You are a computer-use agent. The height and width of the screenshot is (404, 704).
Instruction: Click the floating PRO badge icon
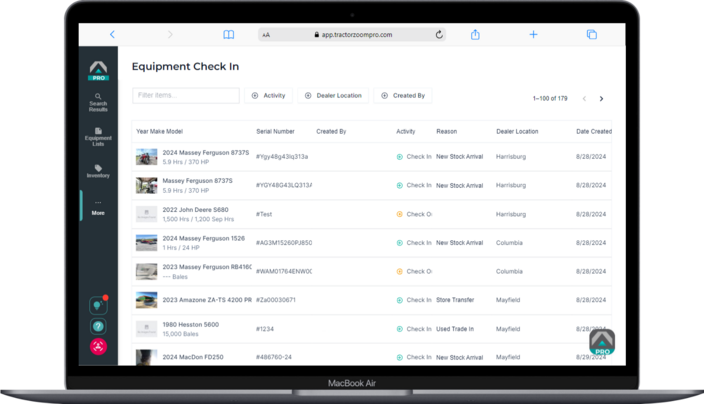[602, 342]
